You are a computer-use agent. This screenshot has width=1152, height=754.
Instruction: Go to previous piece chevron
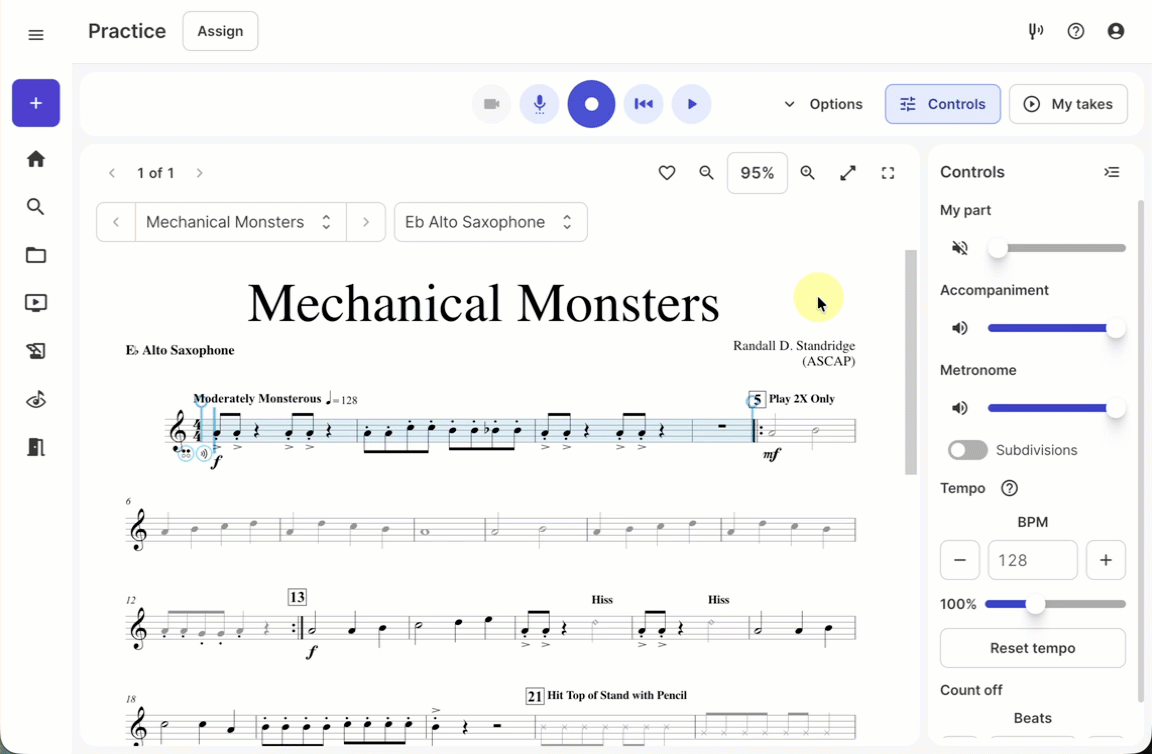point(116,222)
